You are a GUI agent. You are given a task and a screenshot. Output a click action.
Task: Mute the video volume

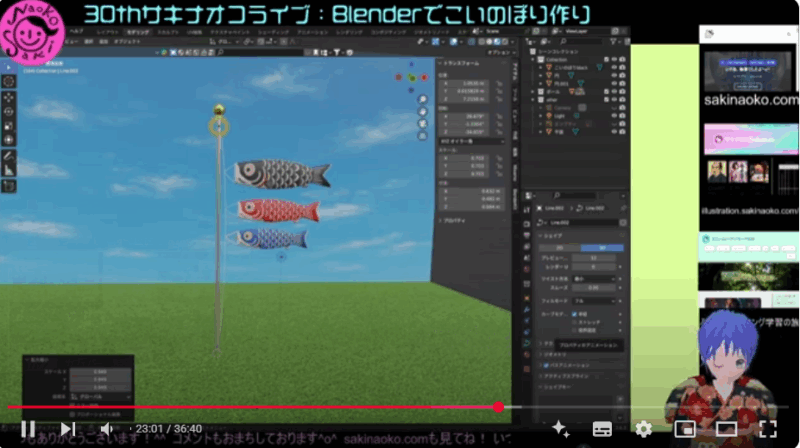107,429
